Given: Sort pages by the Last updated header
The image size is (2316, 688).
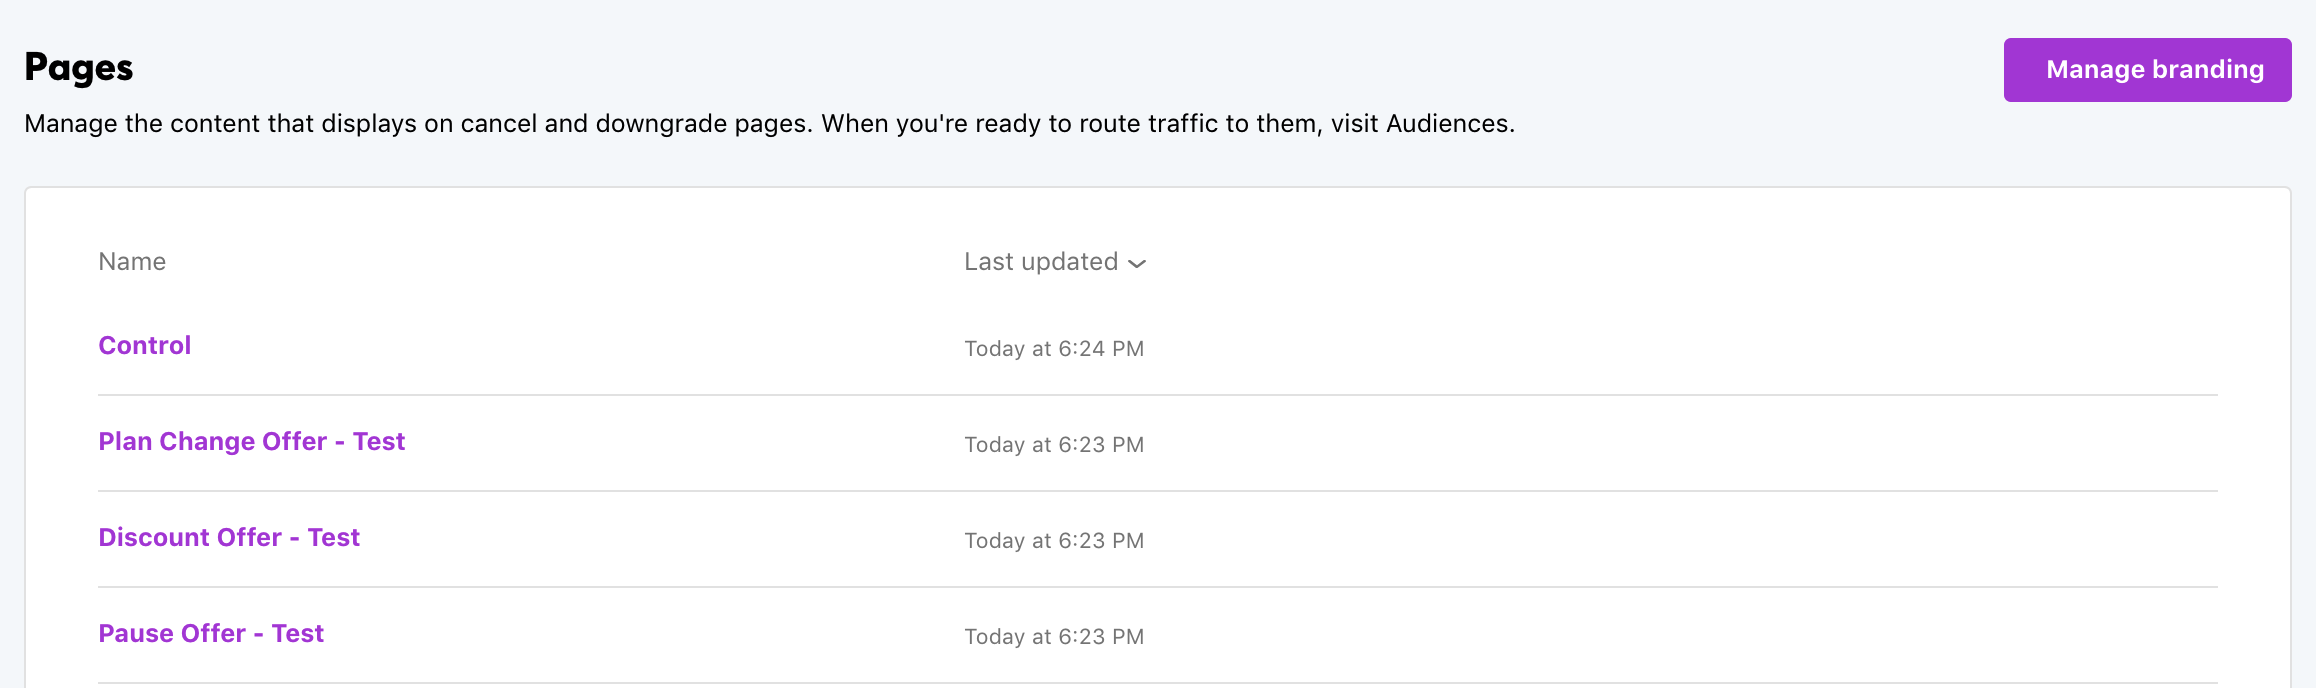Looking at the screenshot, I should pyautogui.click(x=1040, y=262).
